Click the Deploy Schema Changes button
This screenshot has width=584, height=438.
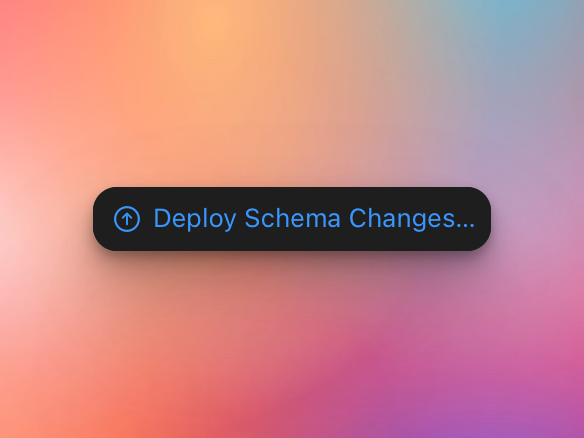tap(292, 219)
